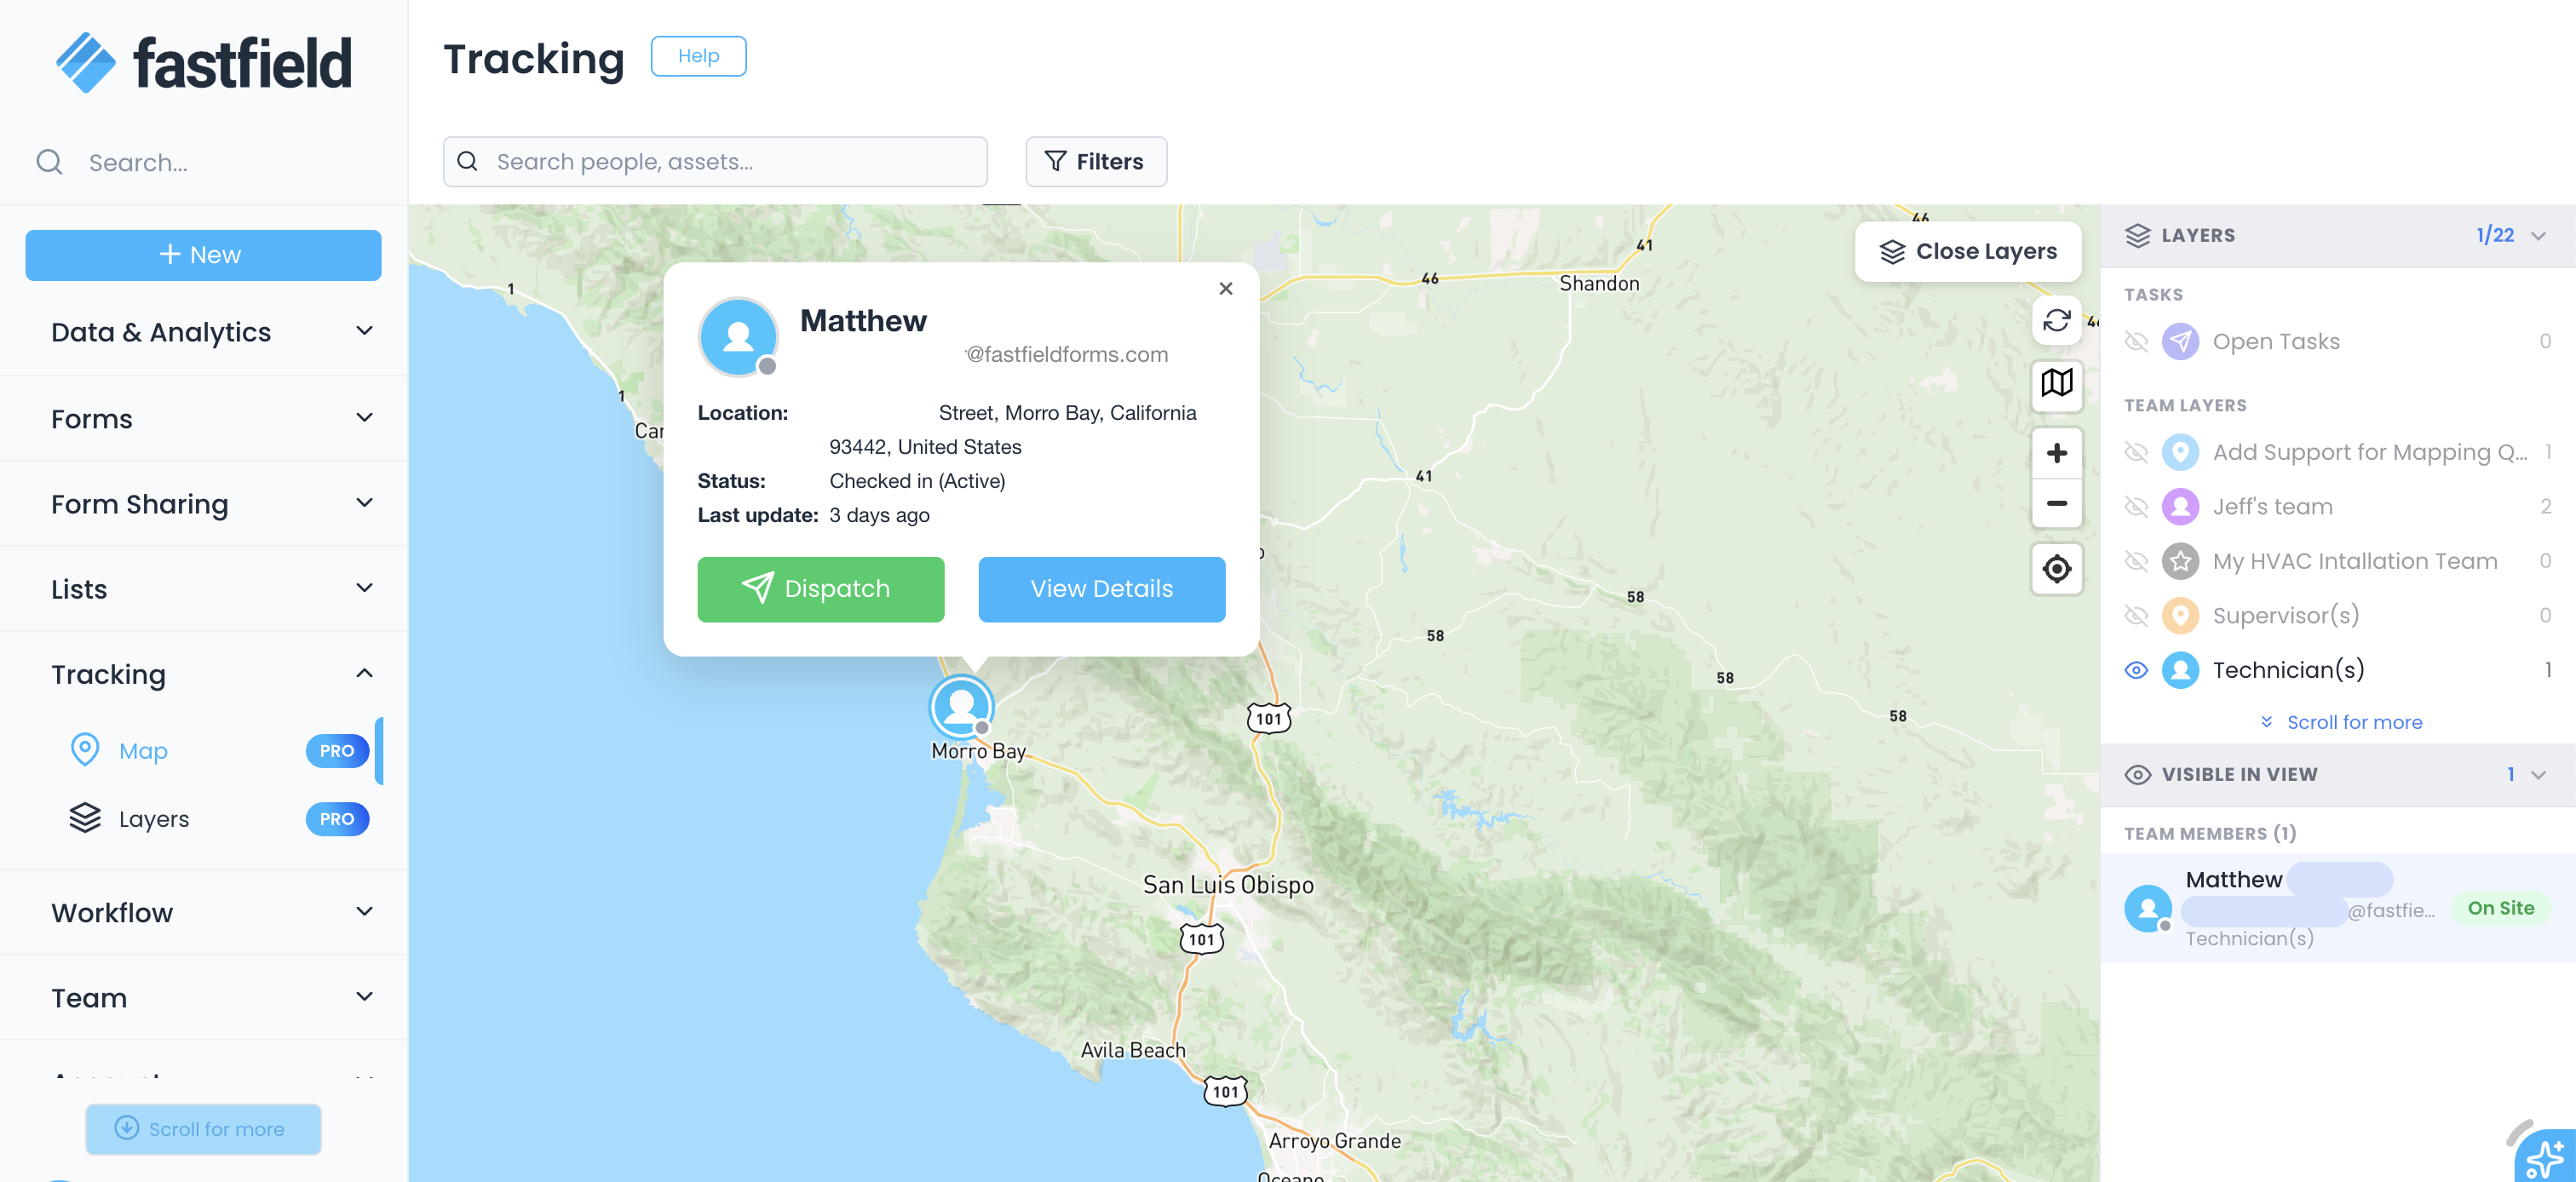The height and width of the screenshot is (1182, 2576).
Task: Hide the Technician(s) layer
Action: pyautogui.click(x=2135, y=670)
